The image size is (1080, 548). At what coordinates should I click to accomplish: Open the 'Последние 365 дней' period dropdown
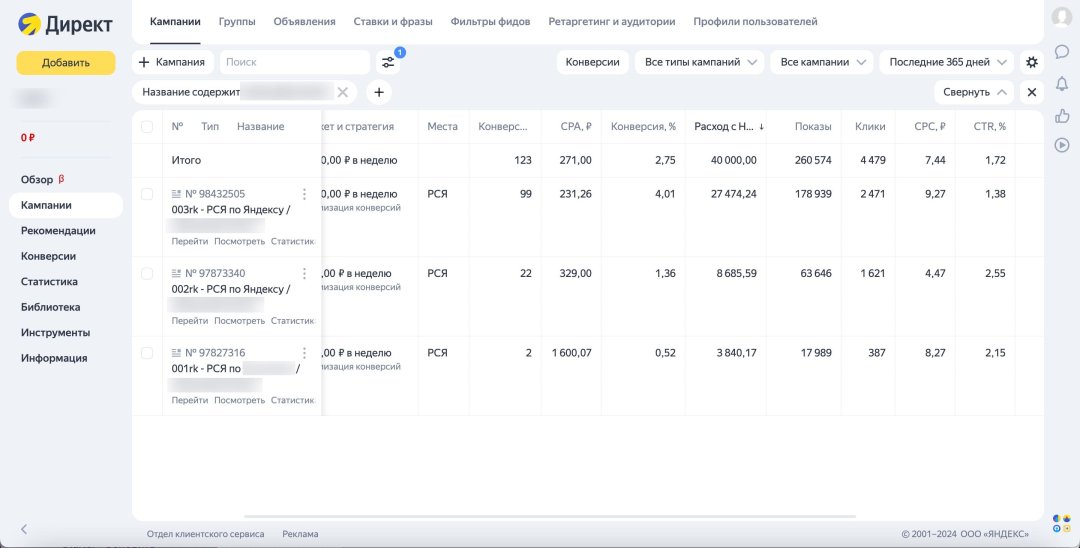click(x=946, y=62)
